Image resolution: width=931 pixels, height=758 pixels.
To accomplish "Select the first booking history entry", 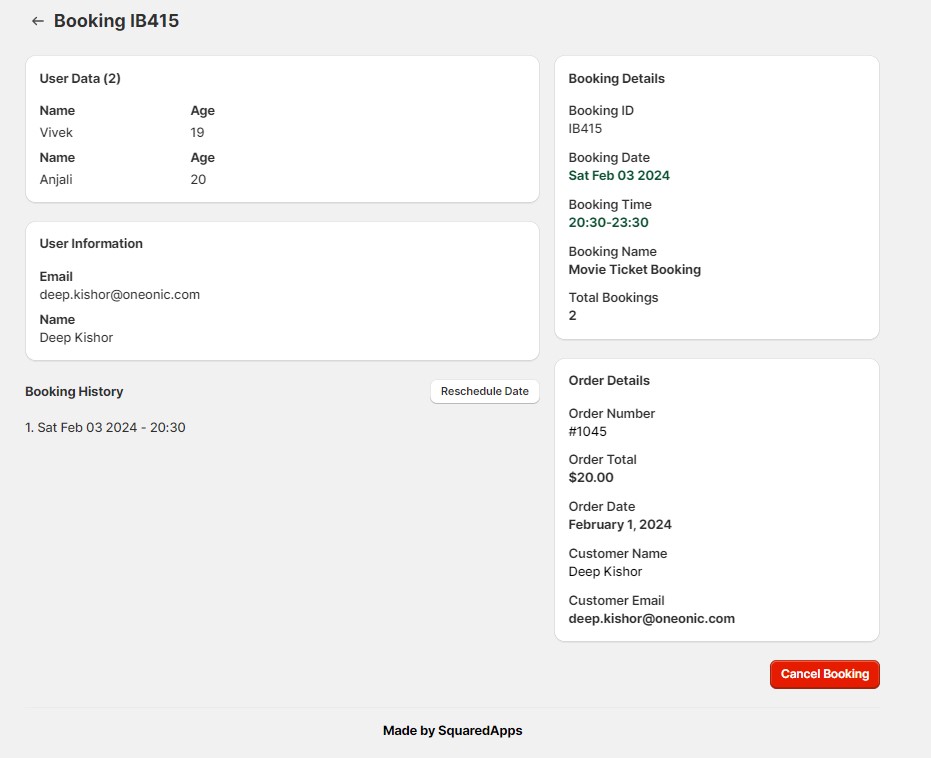I will pyautogui.click(x=105, y=428).
